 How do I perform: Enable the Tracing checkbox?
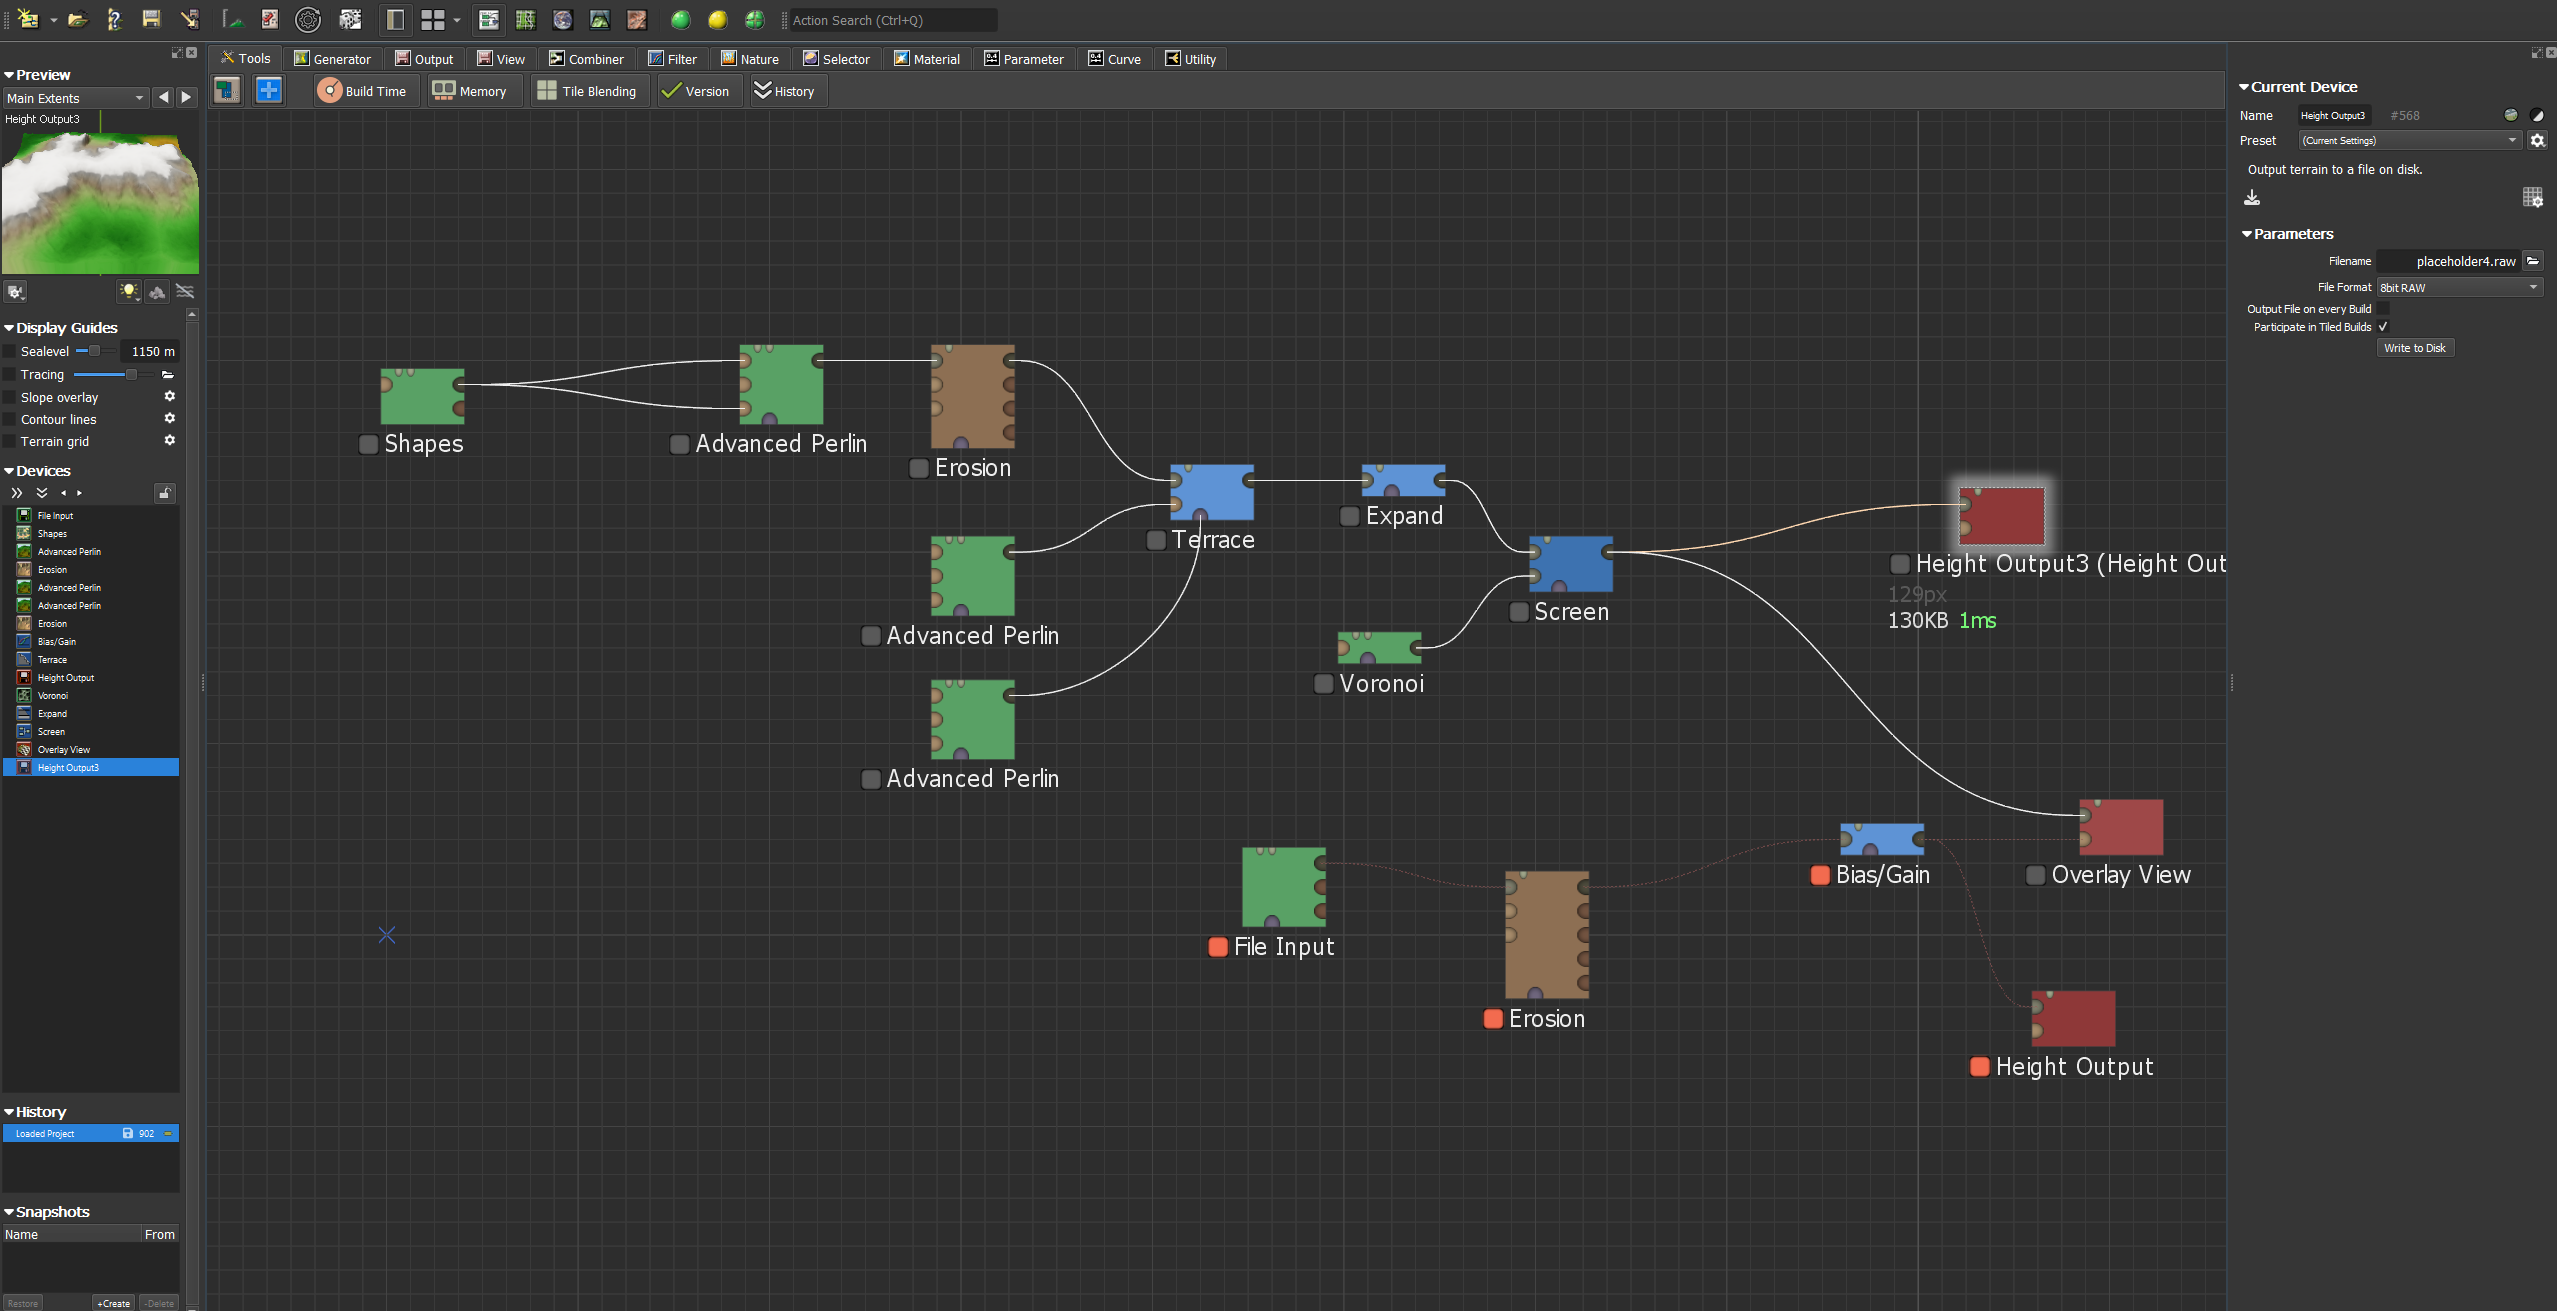(x=10, y=374)
